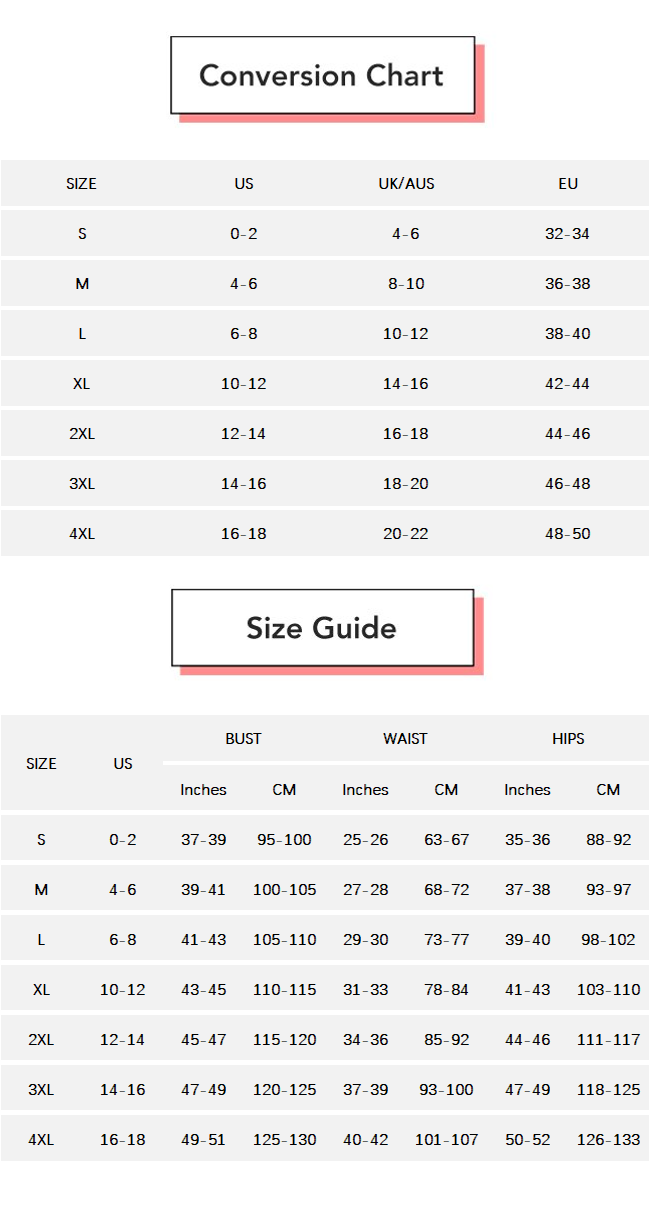Select the 2XL label in Size Guide
The height and width of the screenshot is (1206, 649).
click(x=41, y=1040)
